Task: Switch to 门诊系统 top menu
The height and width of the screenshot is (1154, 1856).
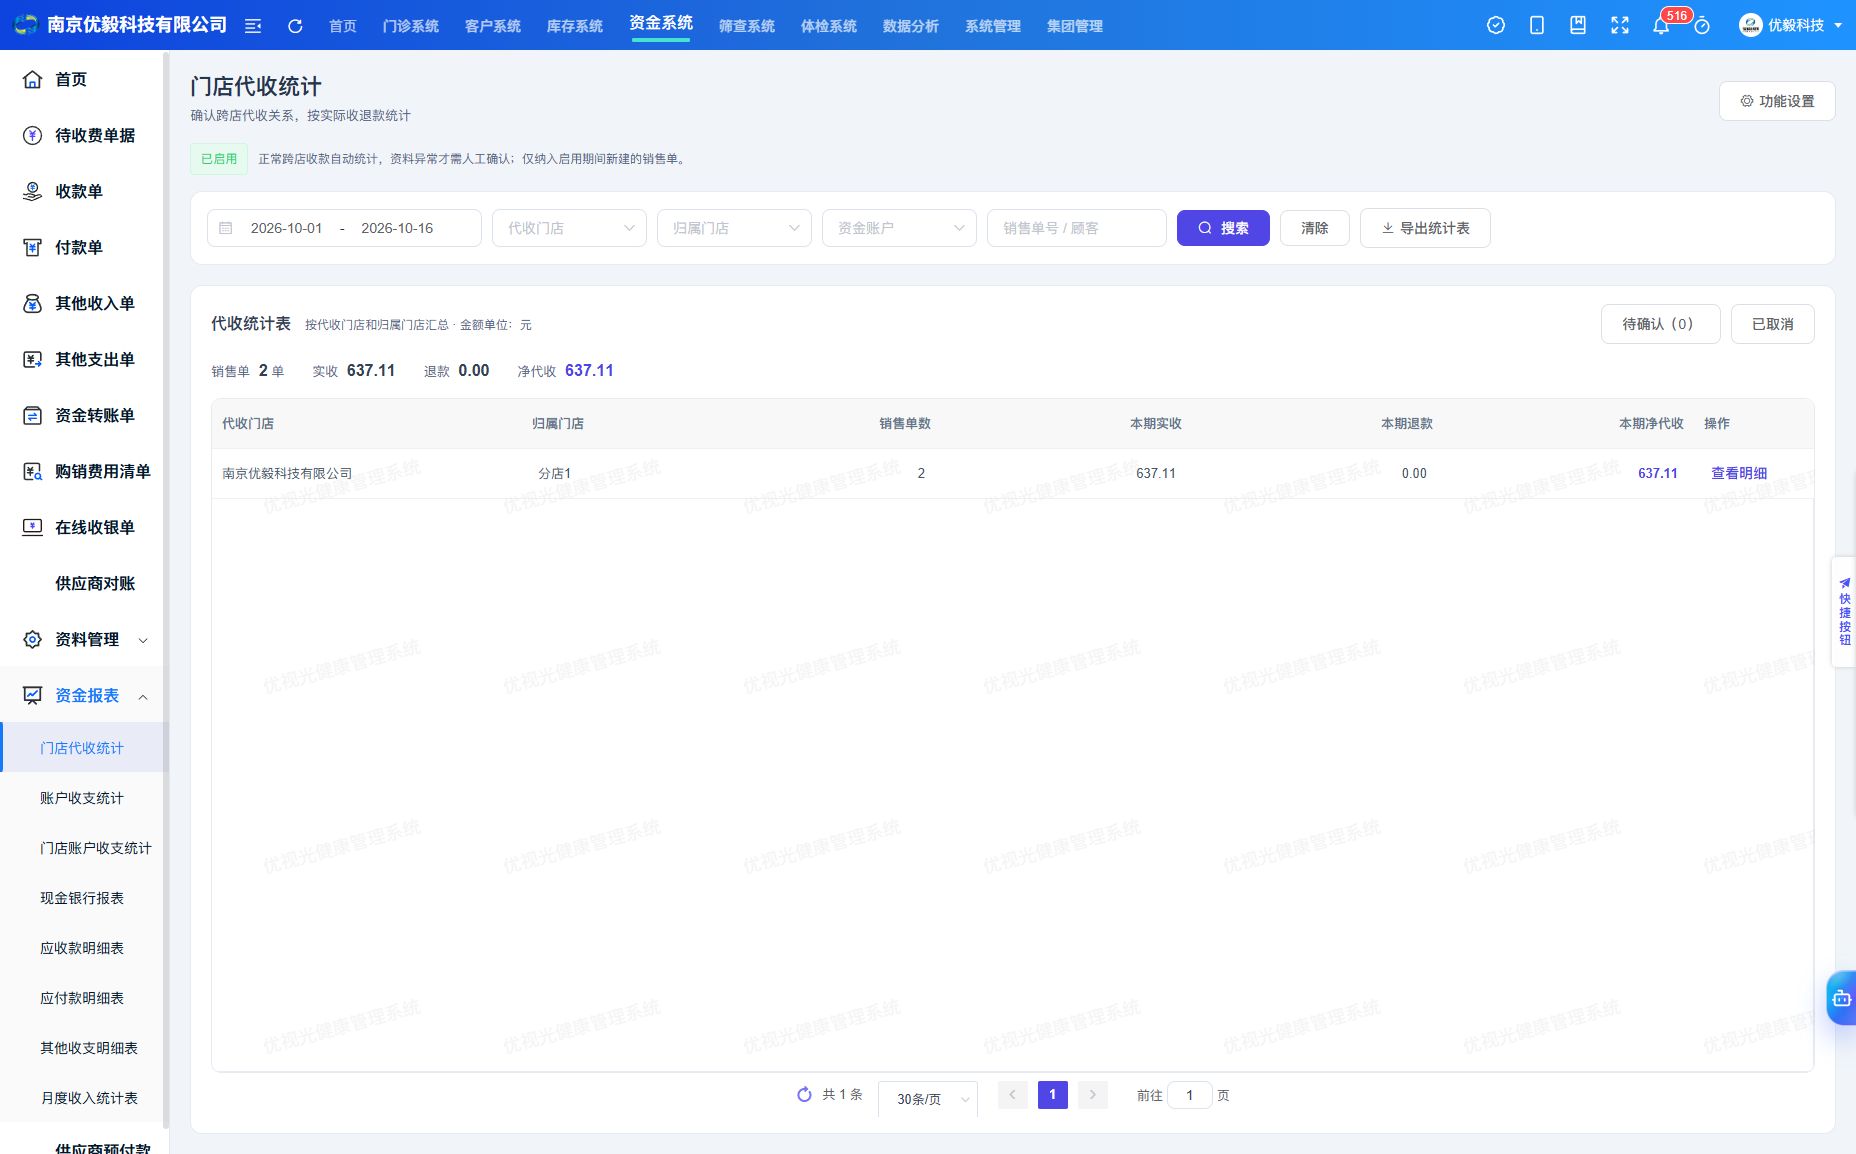Action: tap(411, 26)
